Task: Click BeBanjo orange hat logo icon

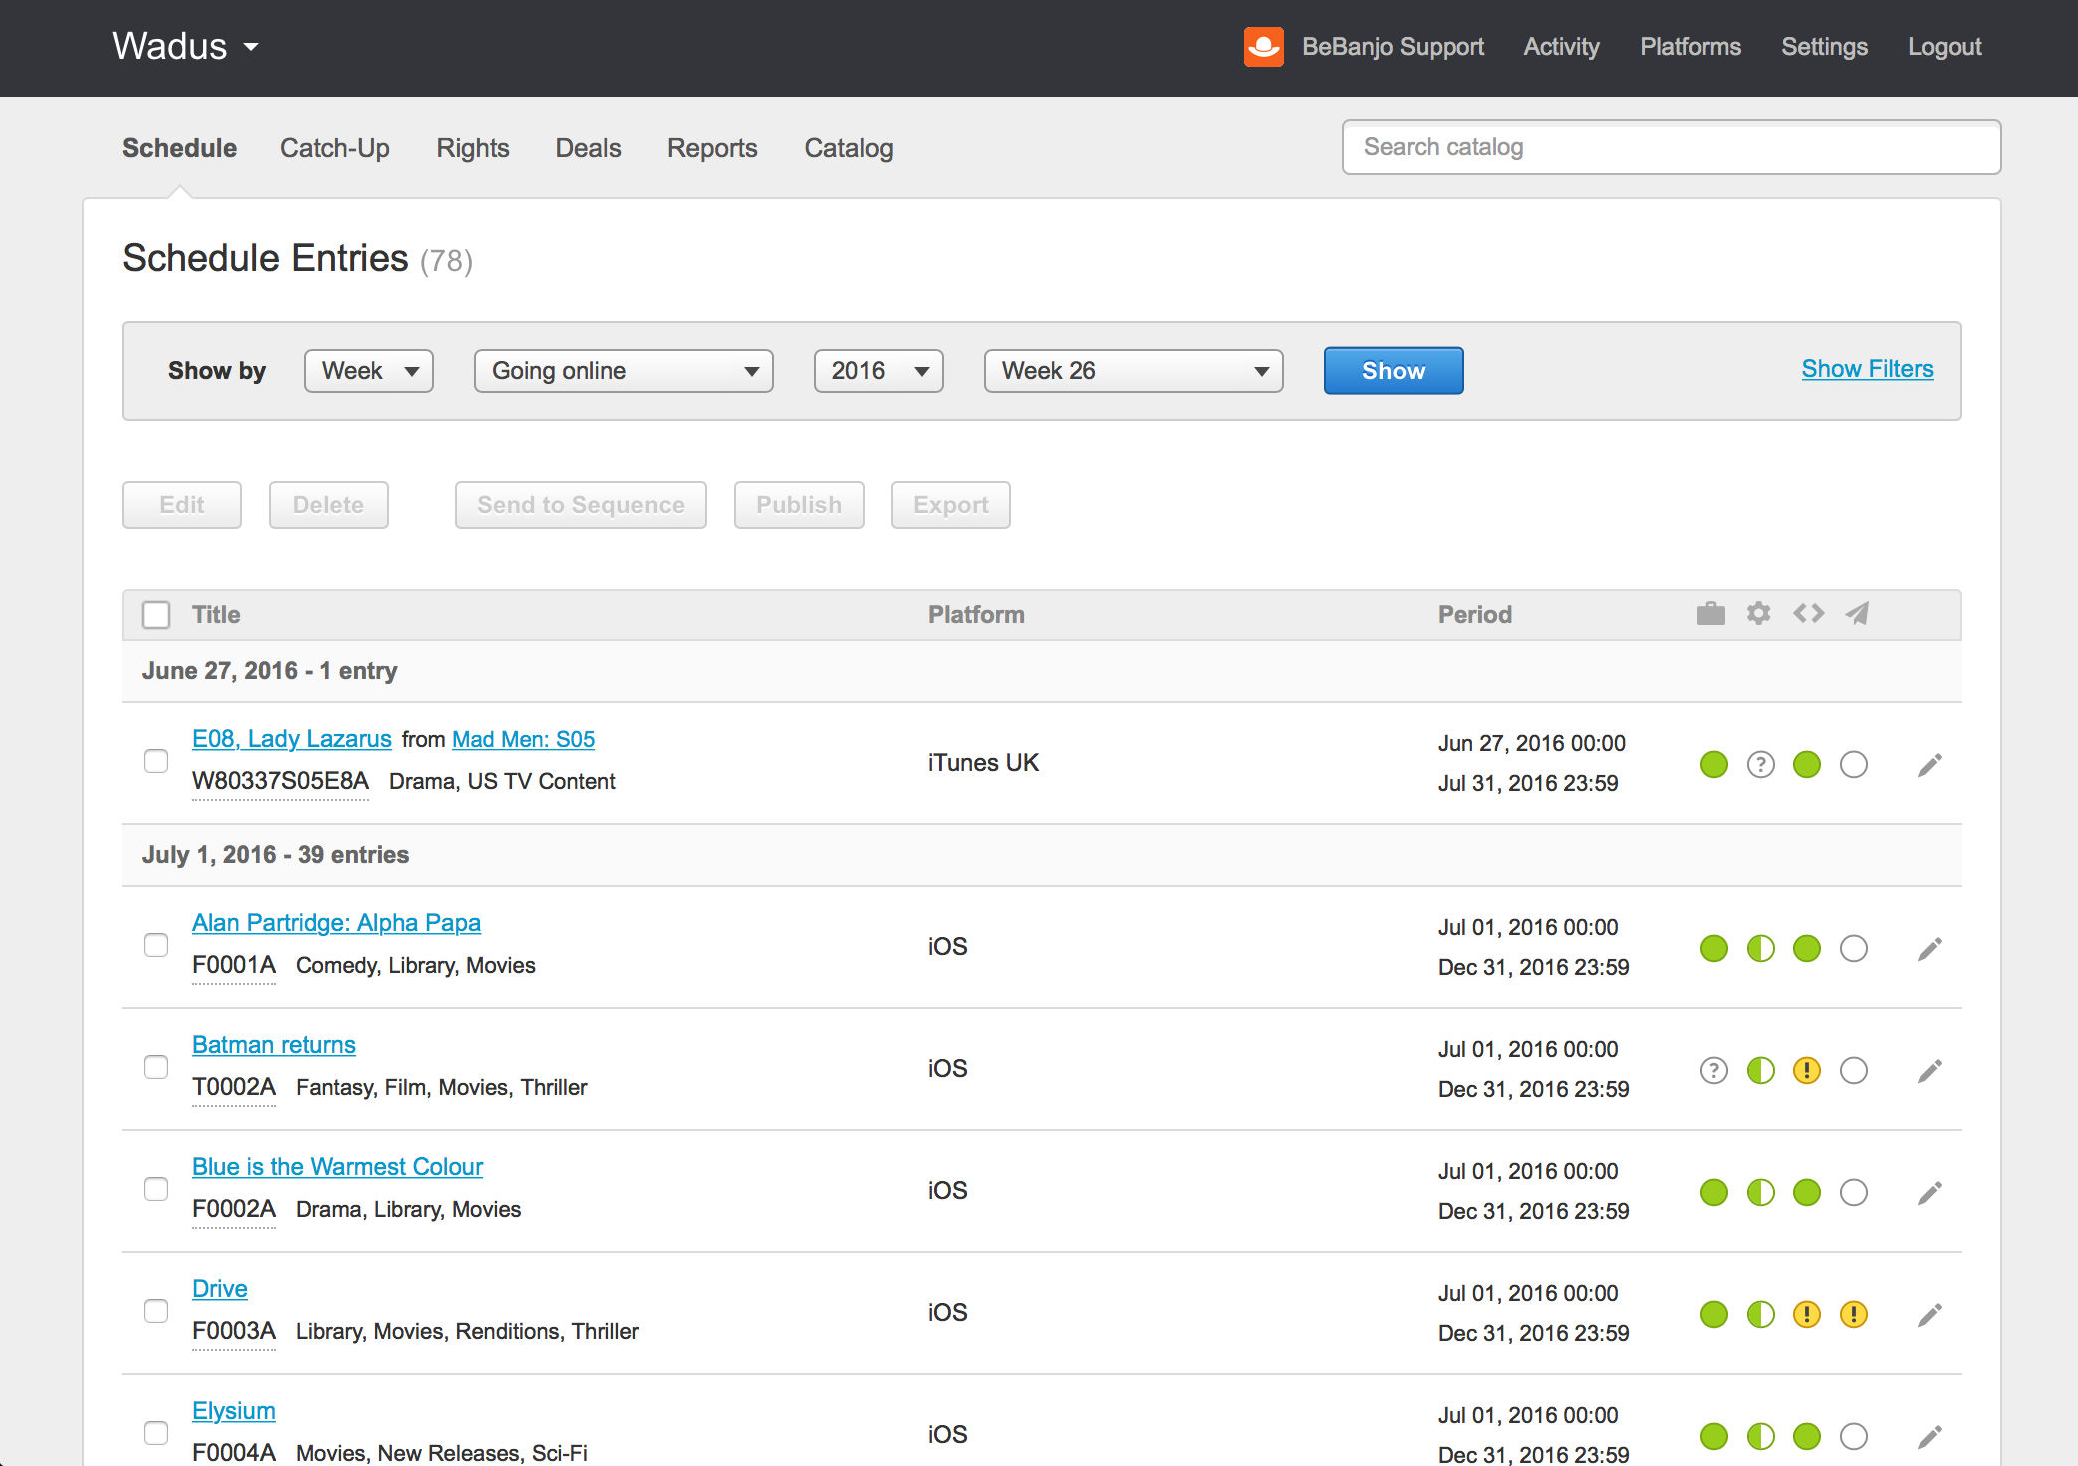Action: (x=1263, y=47)
